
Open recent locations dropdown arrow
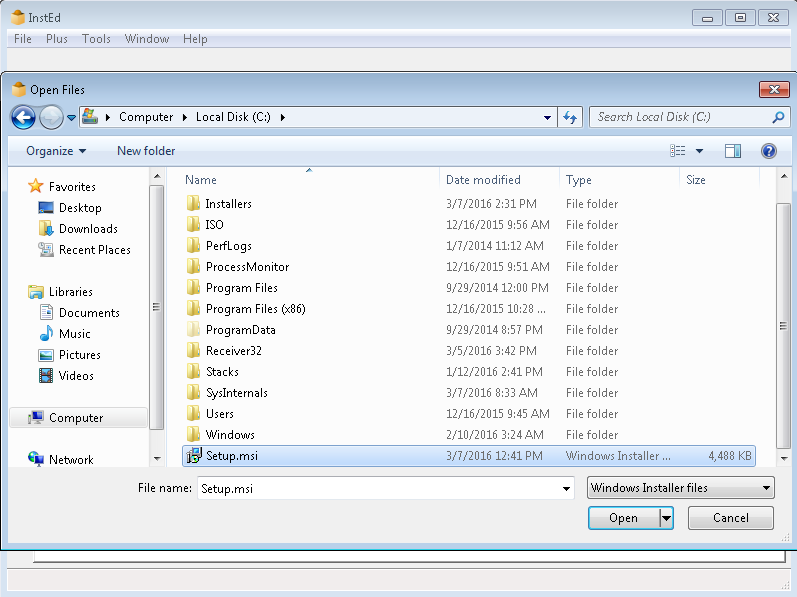[x=72, y=118]
